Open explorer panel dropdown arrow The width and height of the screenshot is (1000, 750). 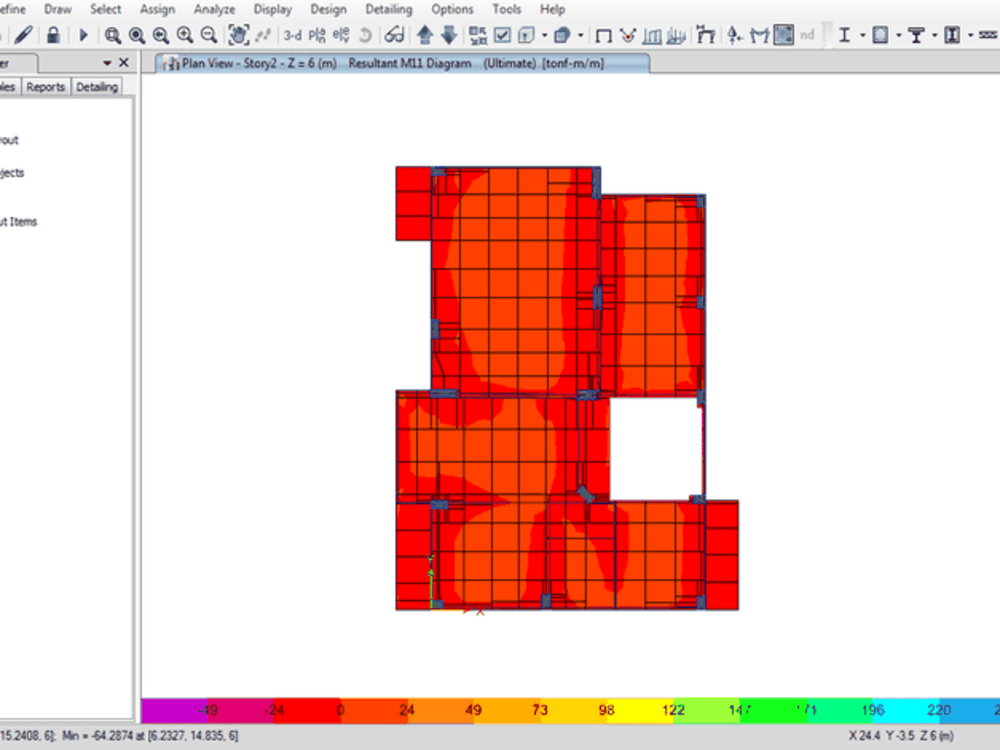pyautogui.click(x=107, y=62)
